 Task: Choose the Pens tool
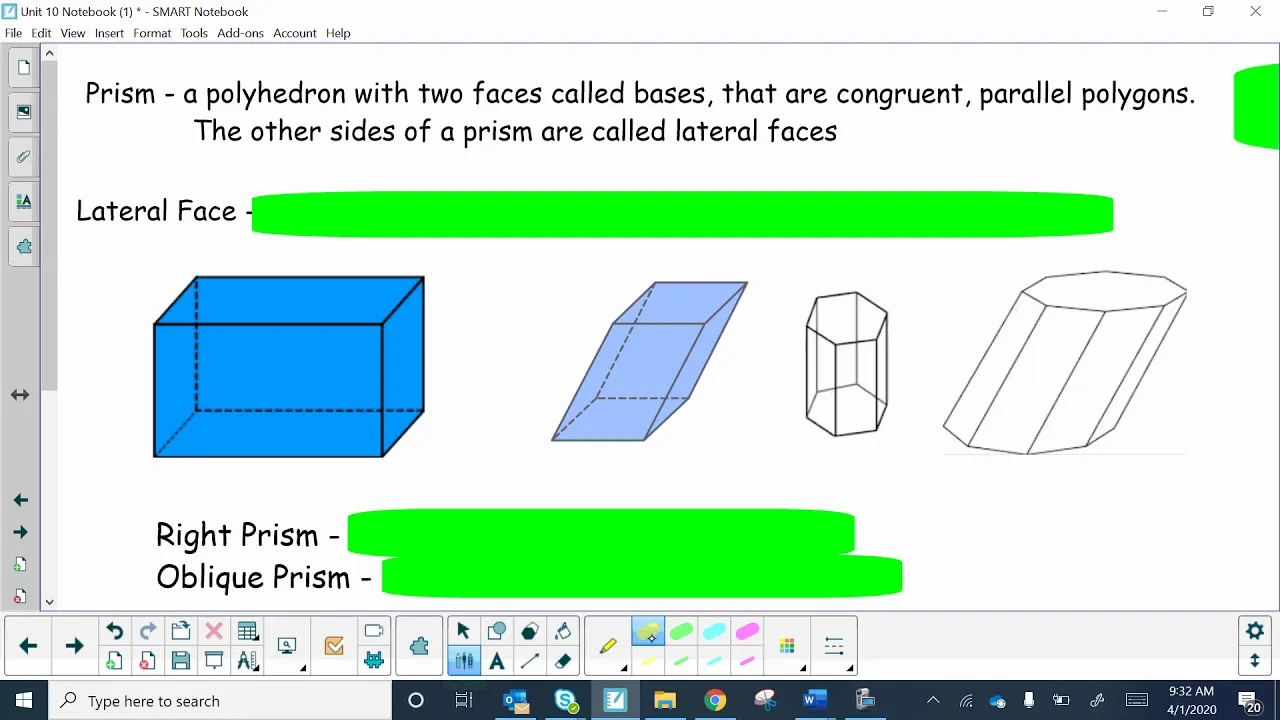coord(463,661)
